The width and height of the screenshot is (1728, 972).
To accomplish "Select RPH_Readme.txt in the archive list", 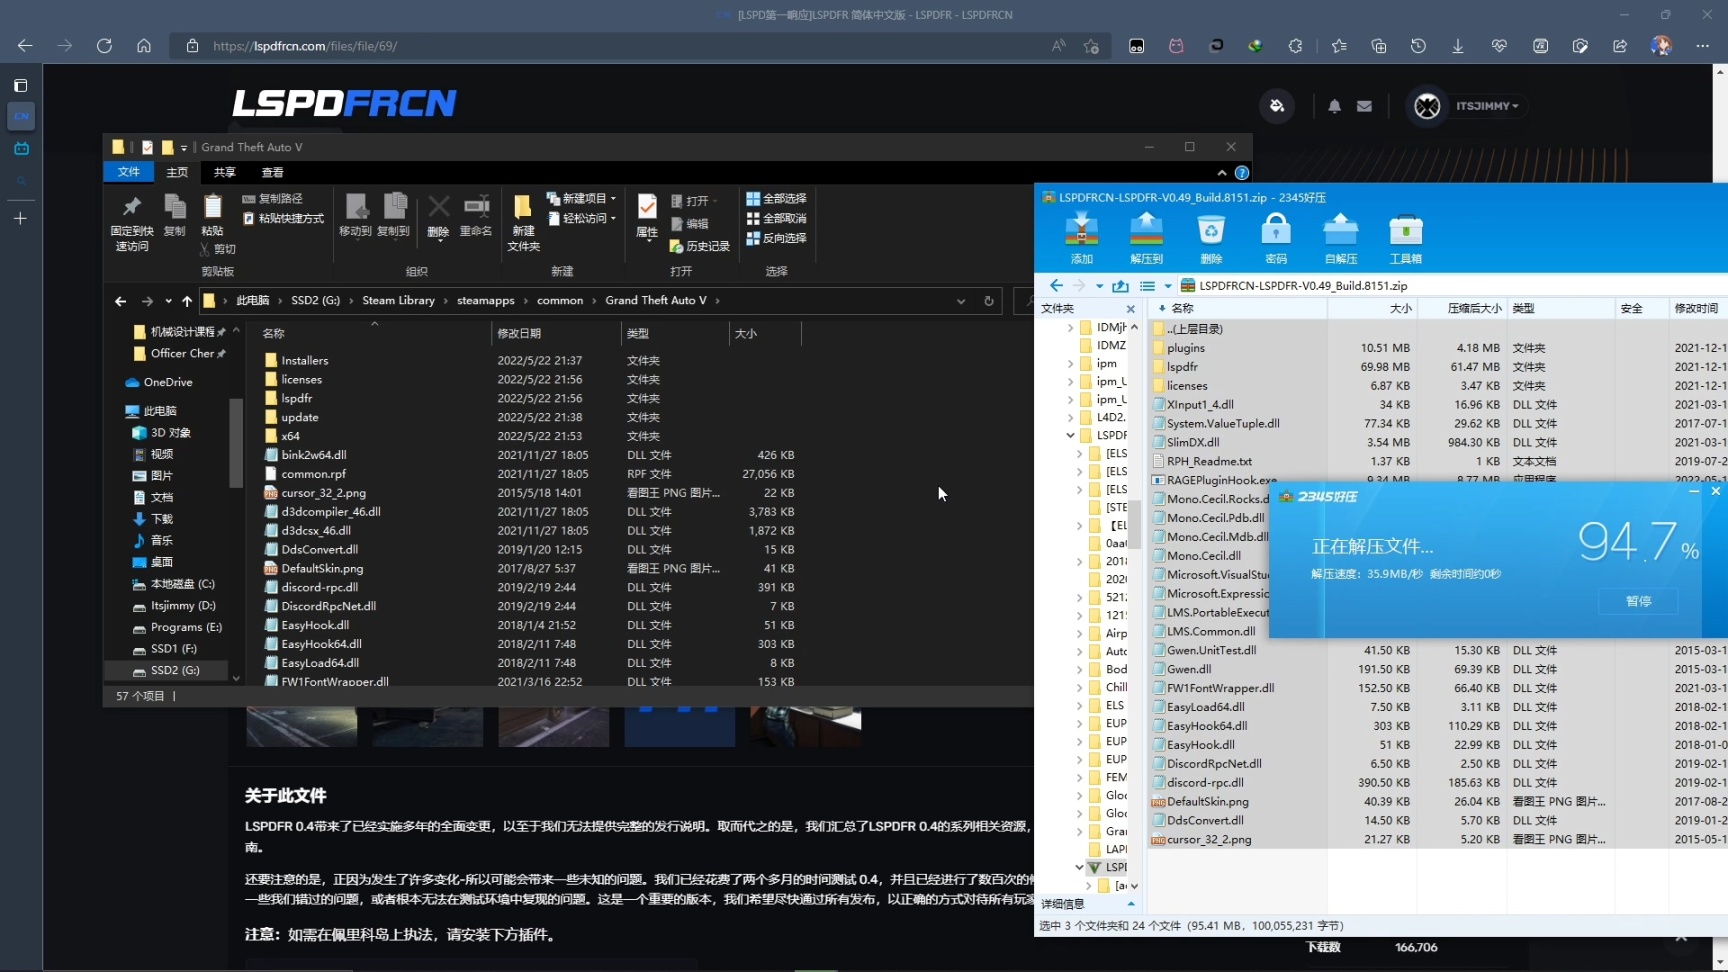I will pos(1209,461).
